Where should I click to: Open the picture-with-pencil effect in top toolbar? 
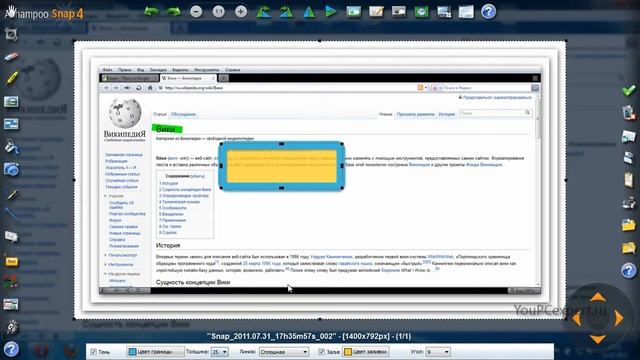point(376,11)
